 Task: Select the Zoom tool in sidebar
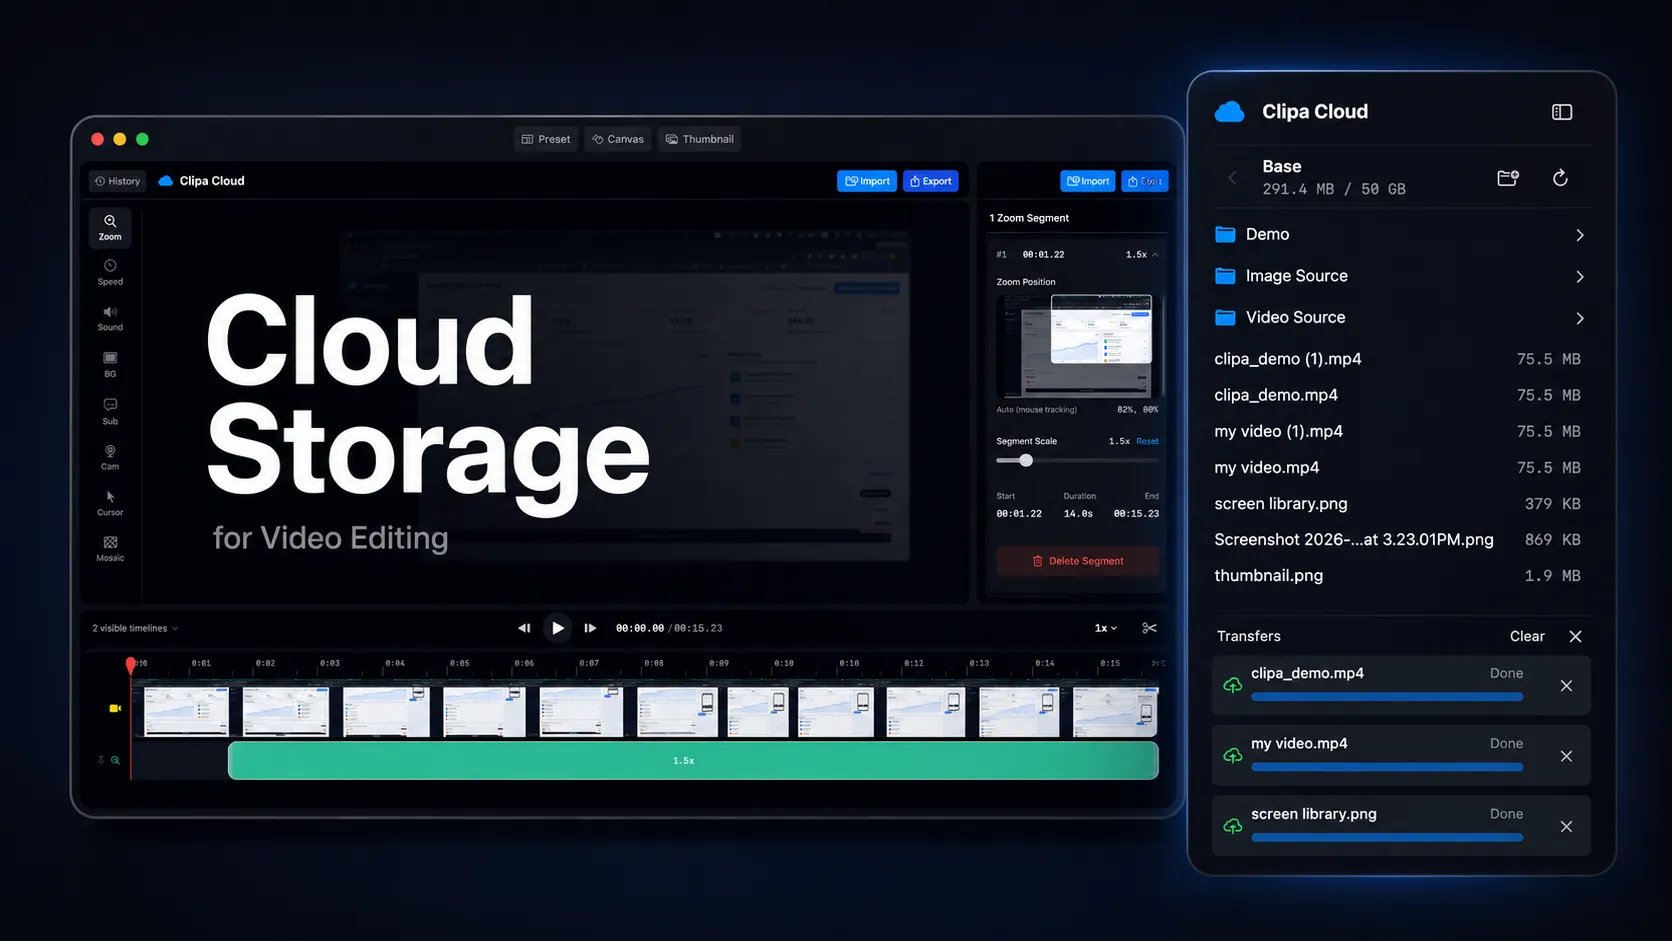tap(110, 228)
